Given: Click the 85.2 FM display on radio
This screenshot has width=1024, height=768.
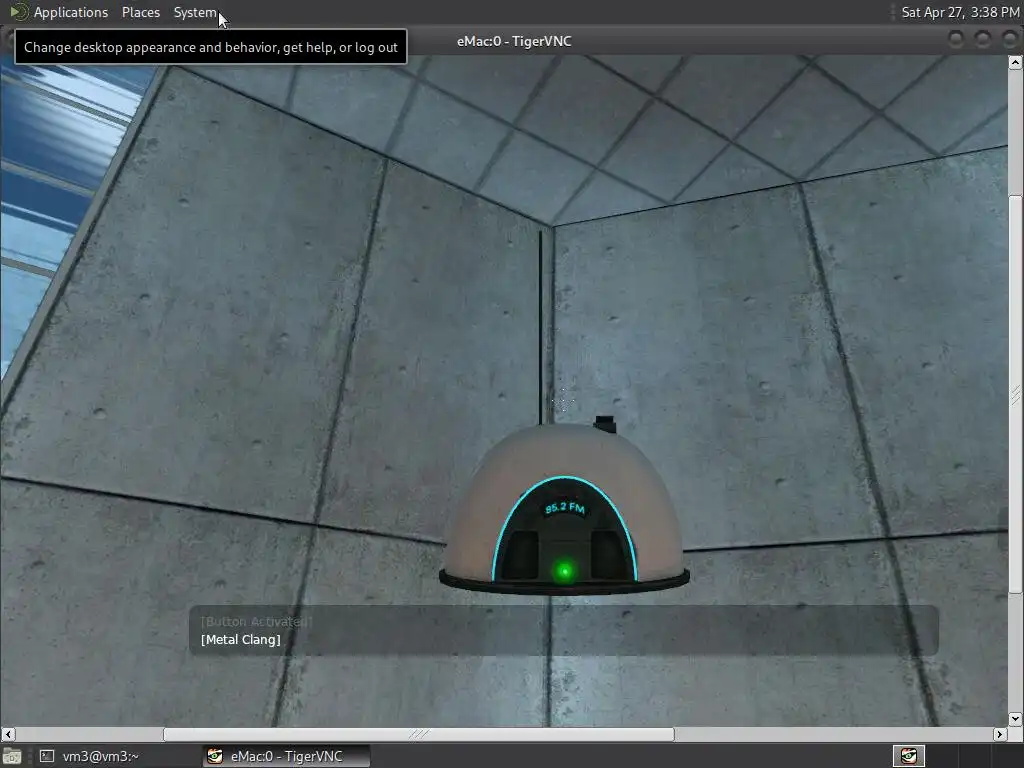Looking at the screenshot, I should [x=565, y=507].
